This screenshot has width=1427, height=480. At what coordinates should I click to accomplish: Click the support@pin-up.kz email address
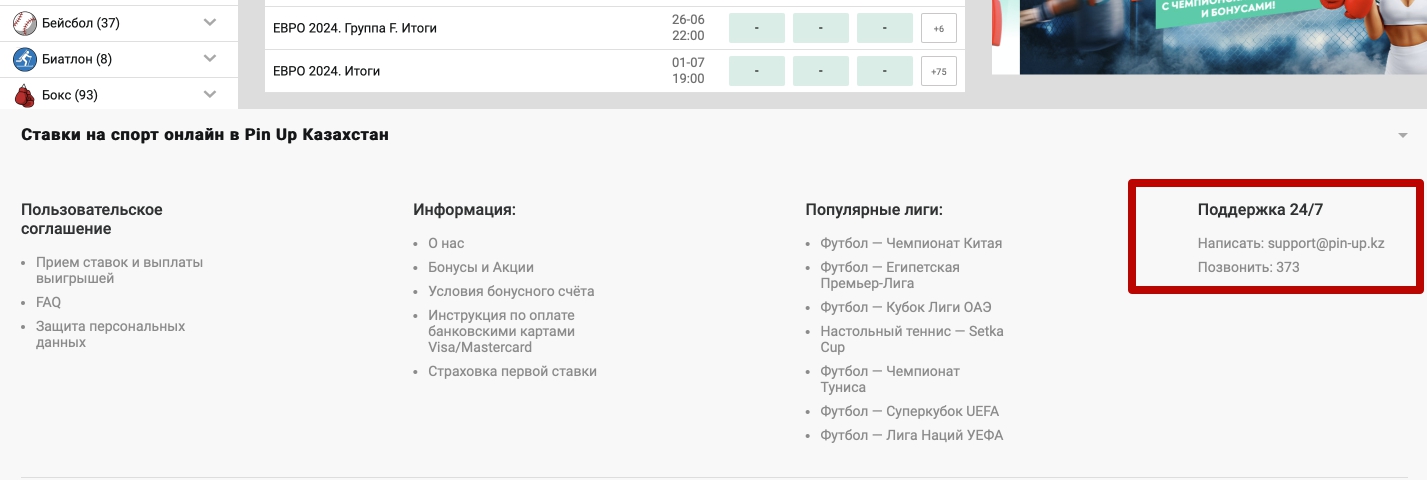(x=1326, y=243)
